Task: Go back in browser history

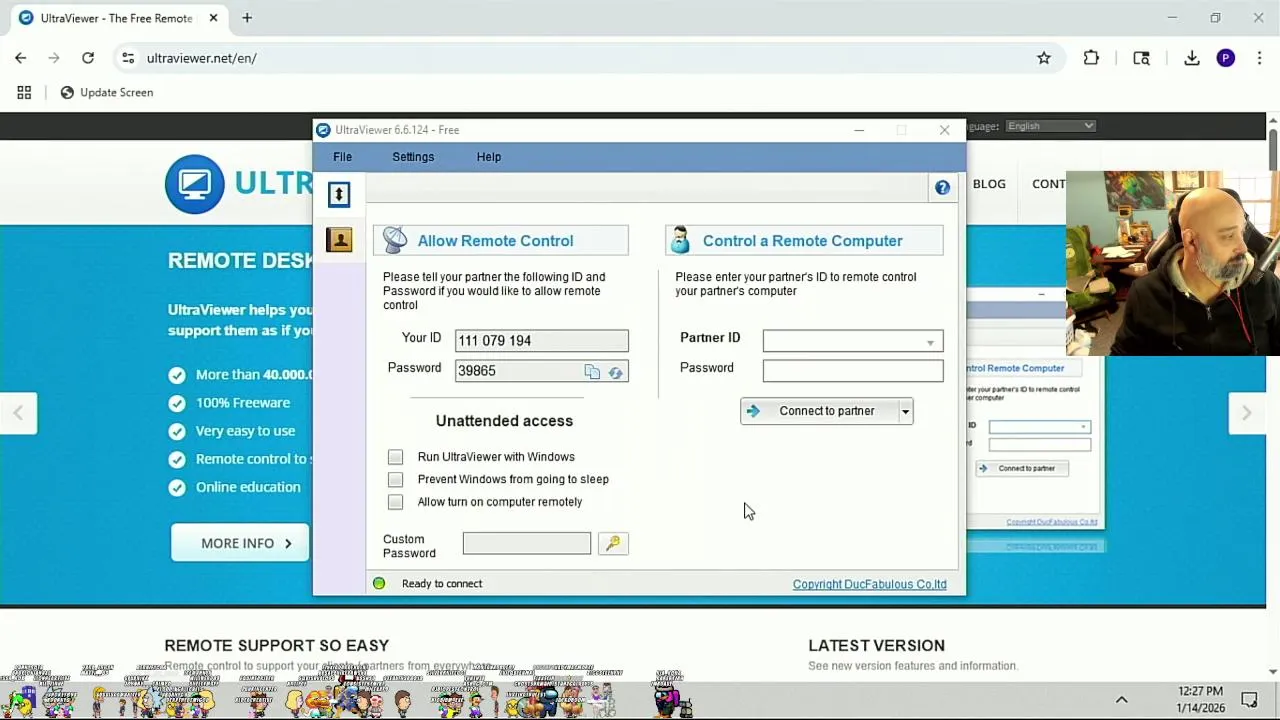Action: coord(21,58)
